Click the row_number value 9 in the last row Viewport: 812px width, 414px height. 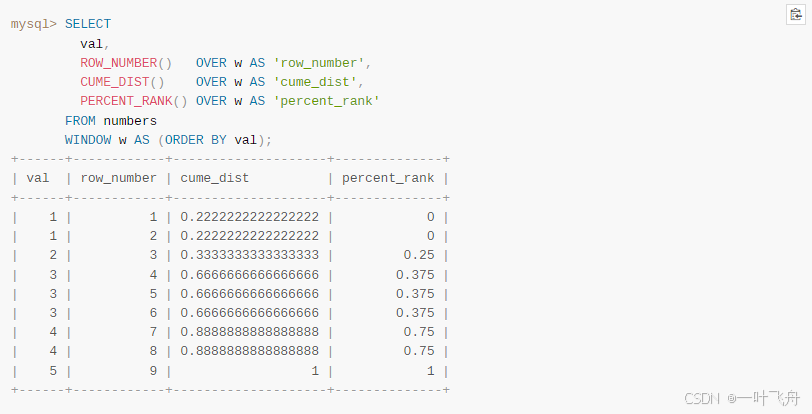153,371
